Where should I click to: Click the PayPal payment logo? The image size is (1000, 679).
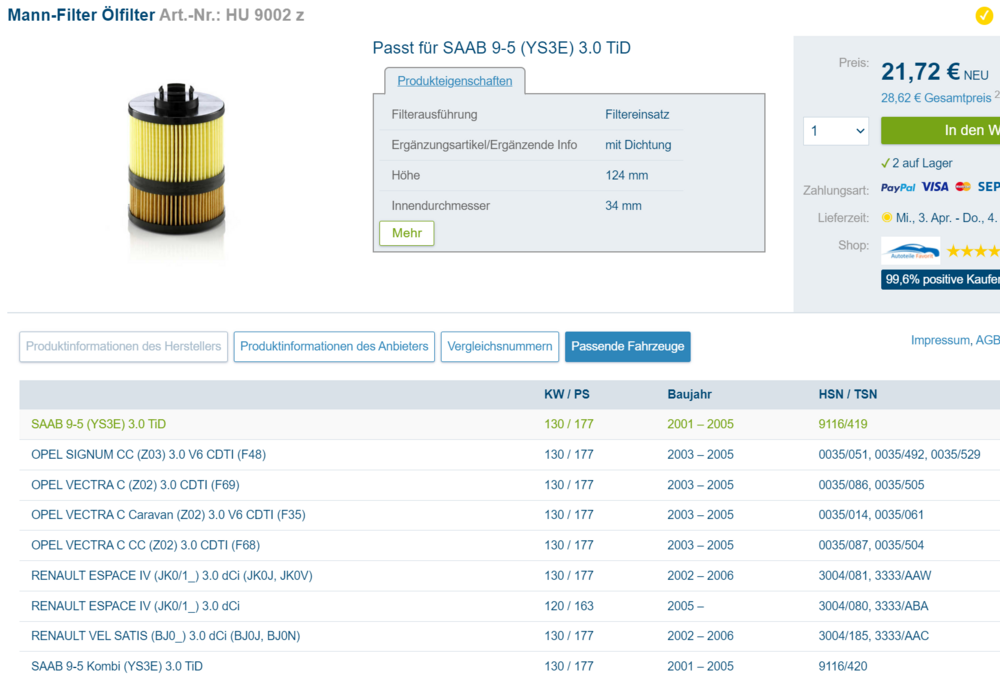click(898, 187)
